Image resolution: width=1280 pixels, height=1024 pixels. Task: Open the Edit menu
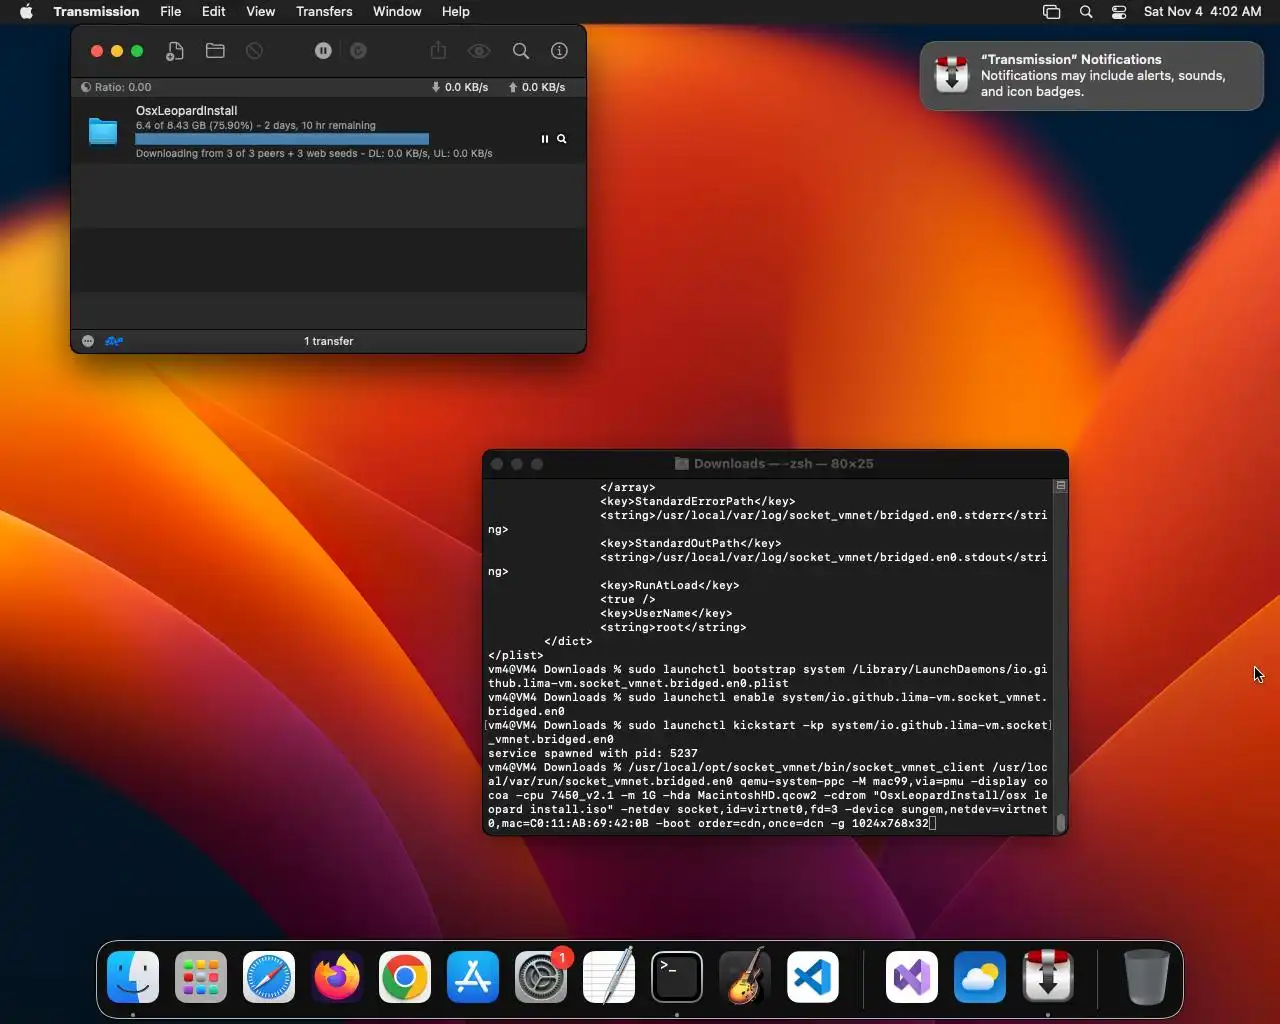pos(213,12)
